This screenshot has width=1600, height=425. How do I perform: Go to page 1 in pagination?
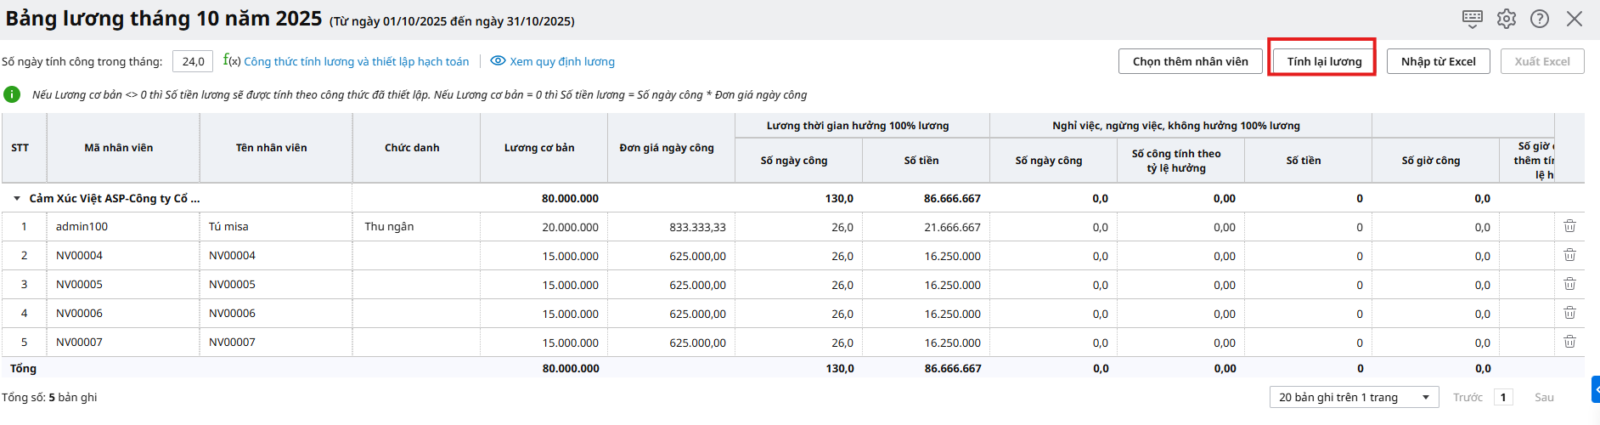click(x=1502, y=397)
